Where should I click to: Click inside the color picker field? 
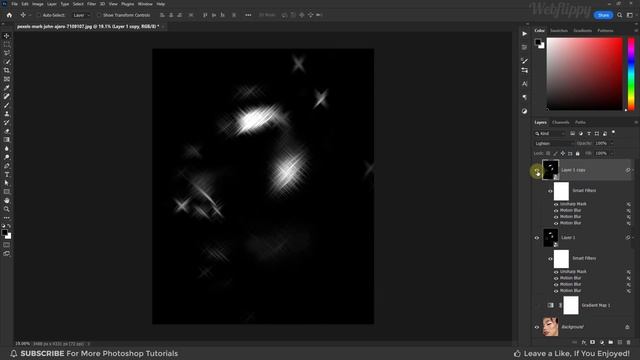[584, 74]
